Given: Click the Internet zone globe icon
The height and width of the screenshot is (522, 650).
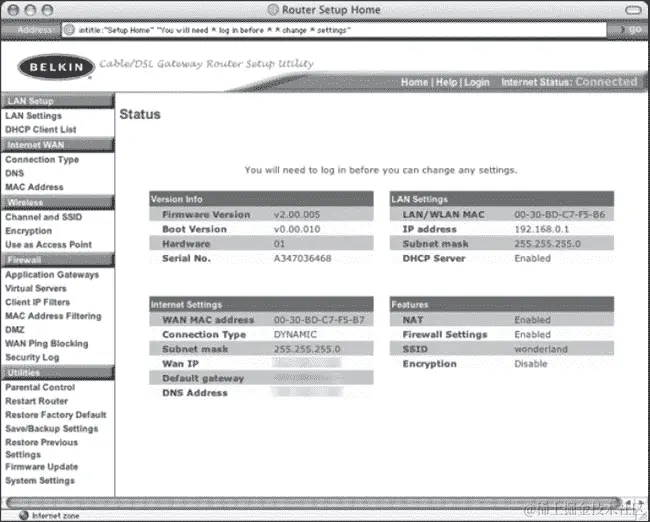Looking at the screenshot, I should point(24,515).
